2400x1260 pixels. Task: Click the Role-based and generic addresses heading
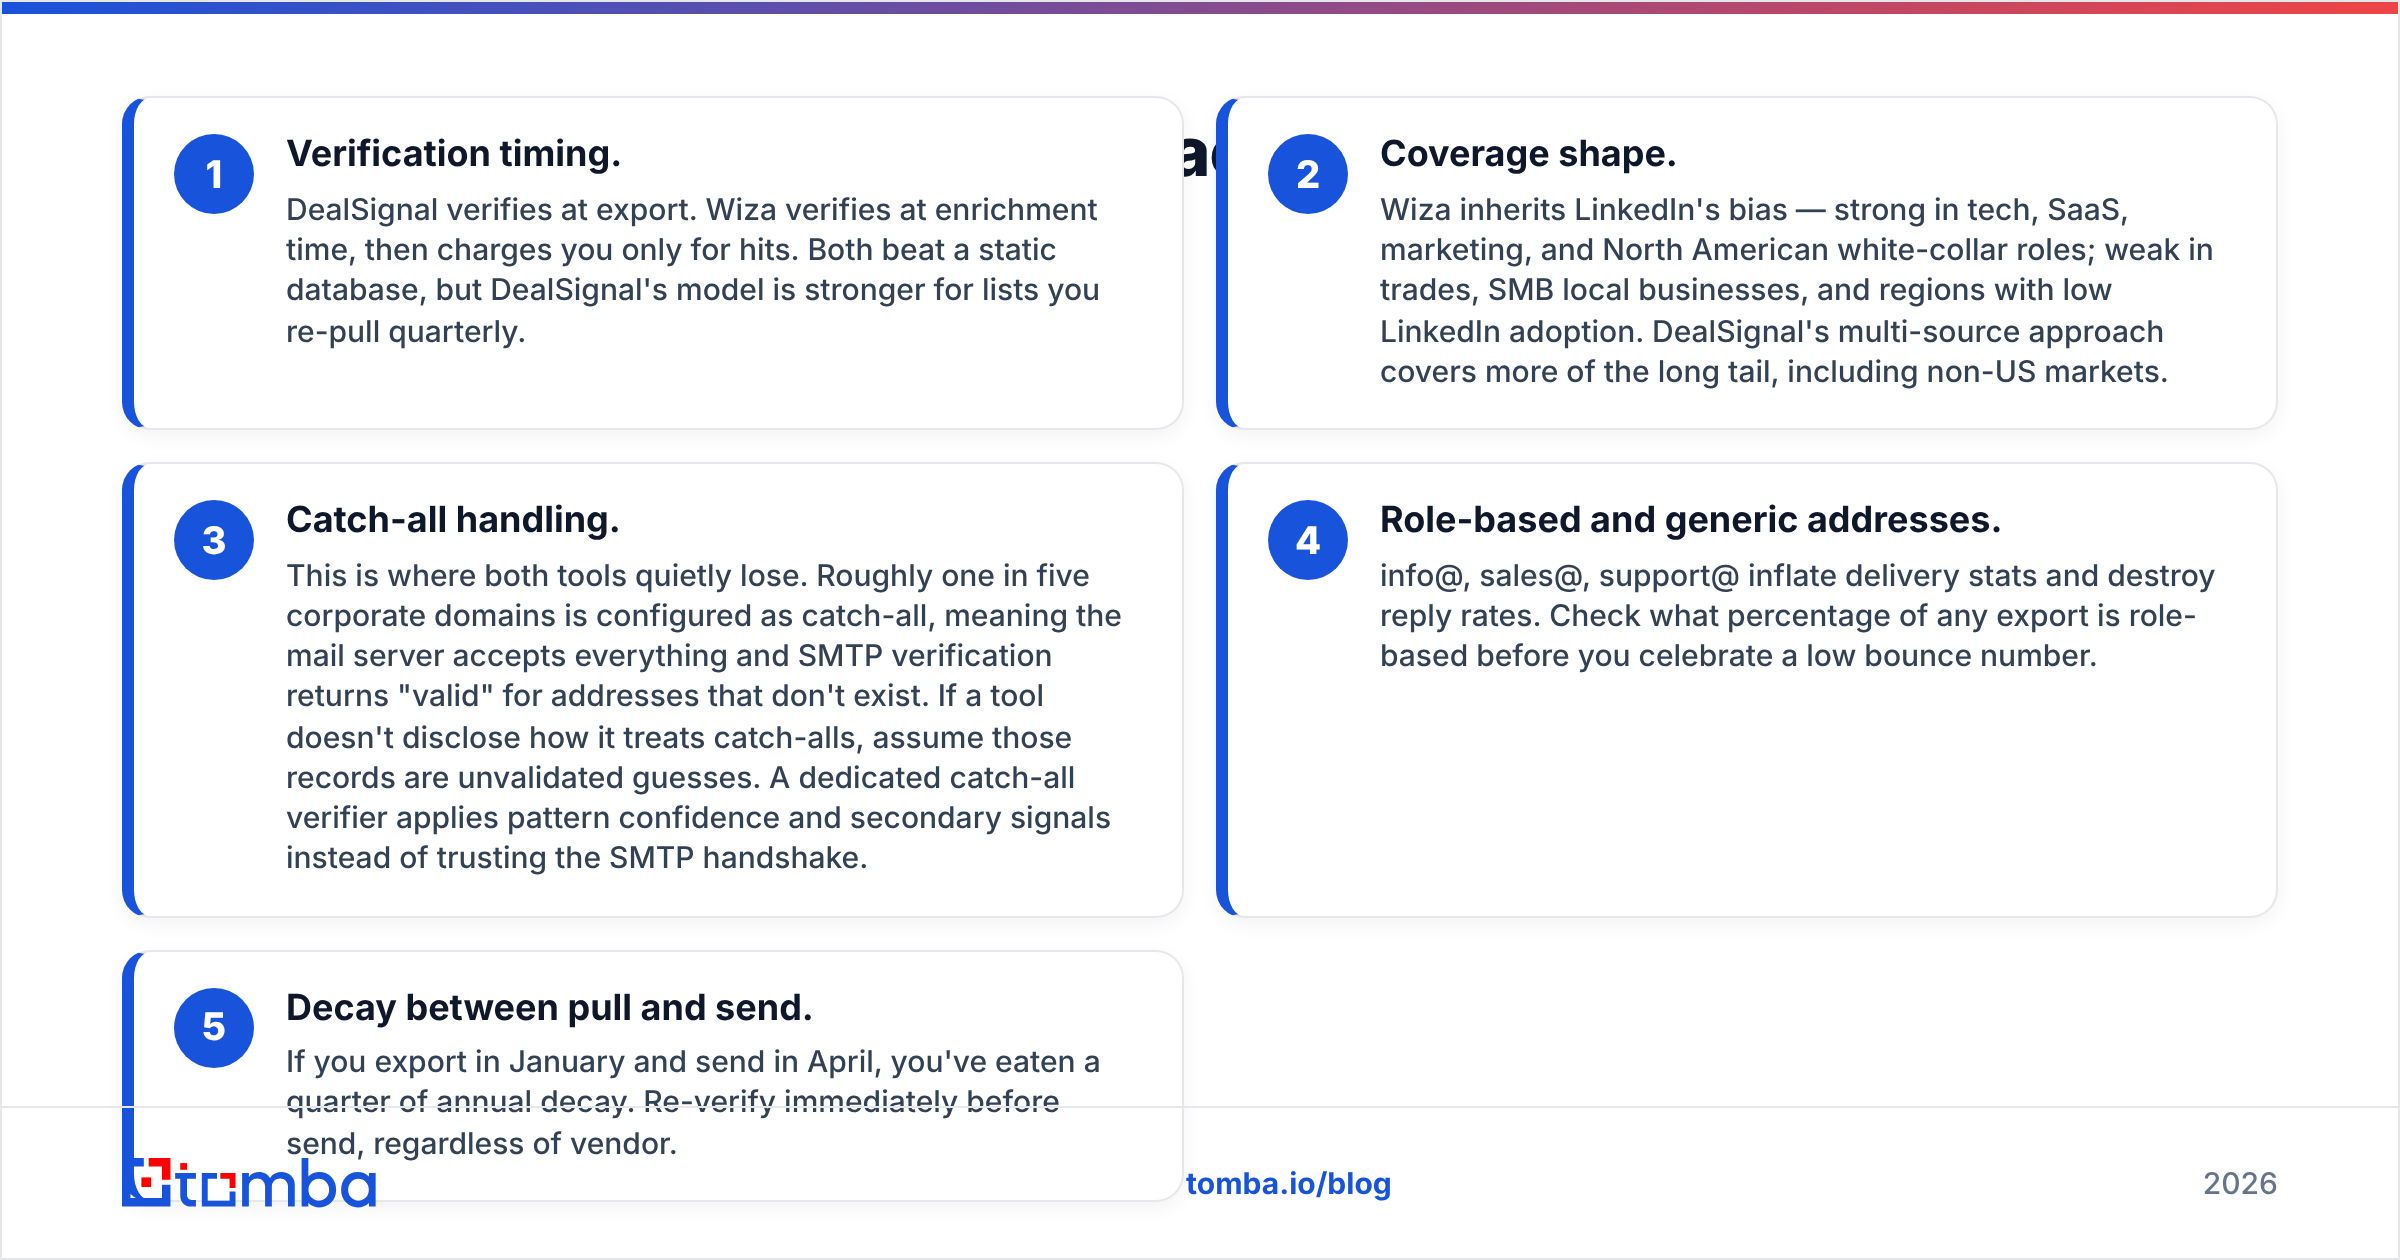(1690, 520)
